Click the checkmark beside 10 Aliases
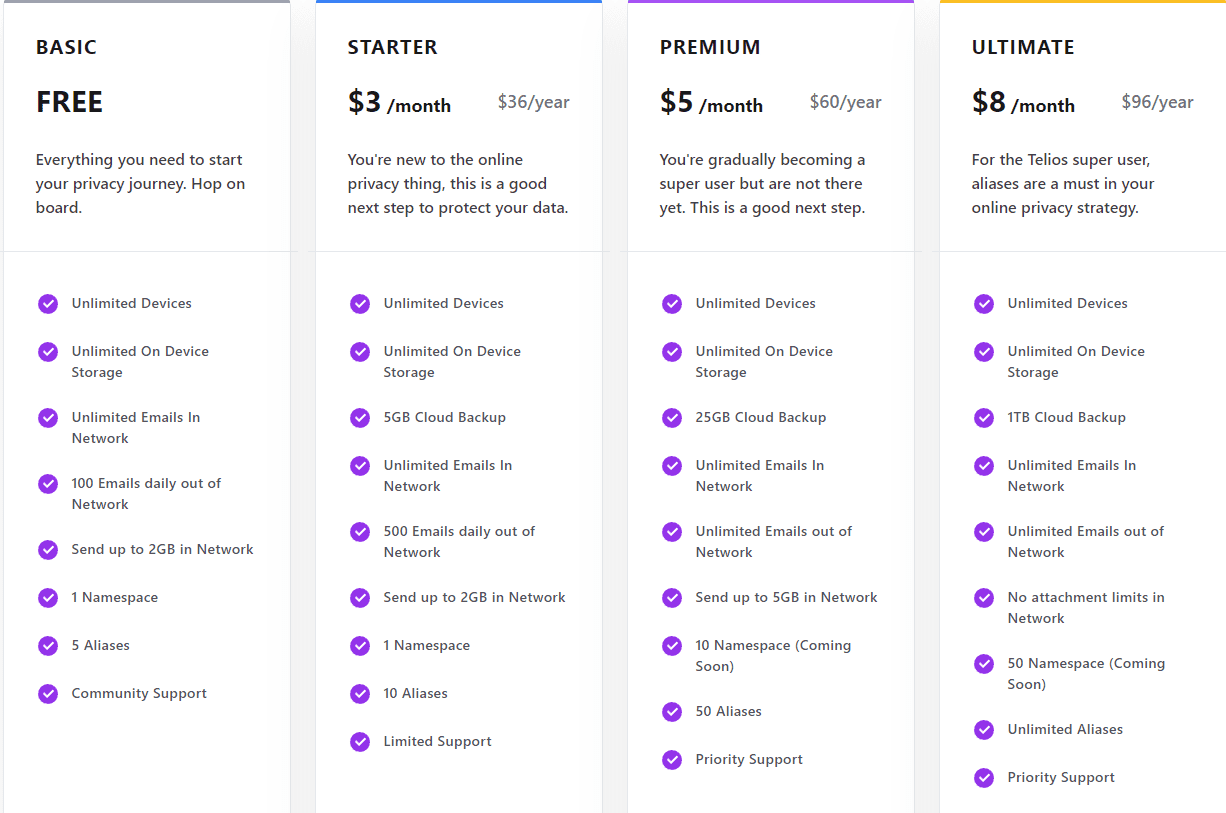This screenshot has height=813, width=1226. pos(360,694)
